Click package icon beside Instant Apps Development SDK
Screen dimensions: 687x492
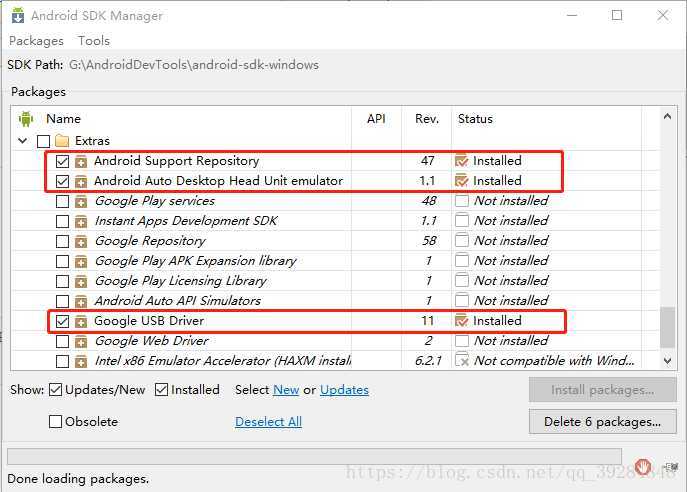(81, 222)
